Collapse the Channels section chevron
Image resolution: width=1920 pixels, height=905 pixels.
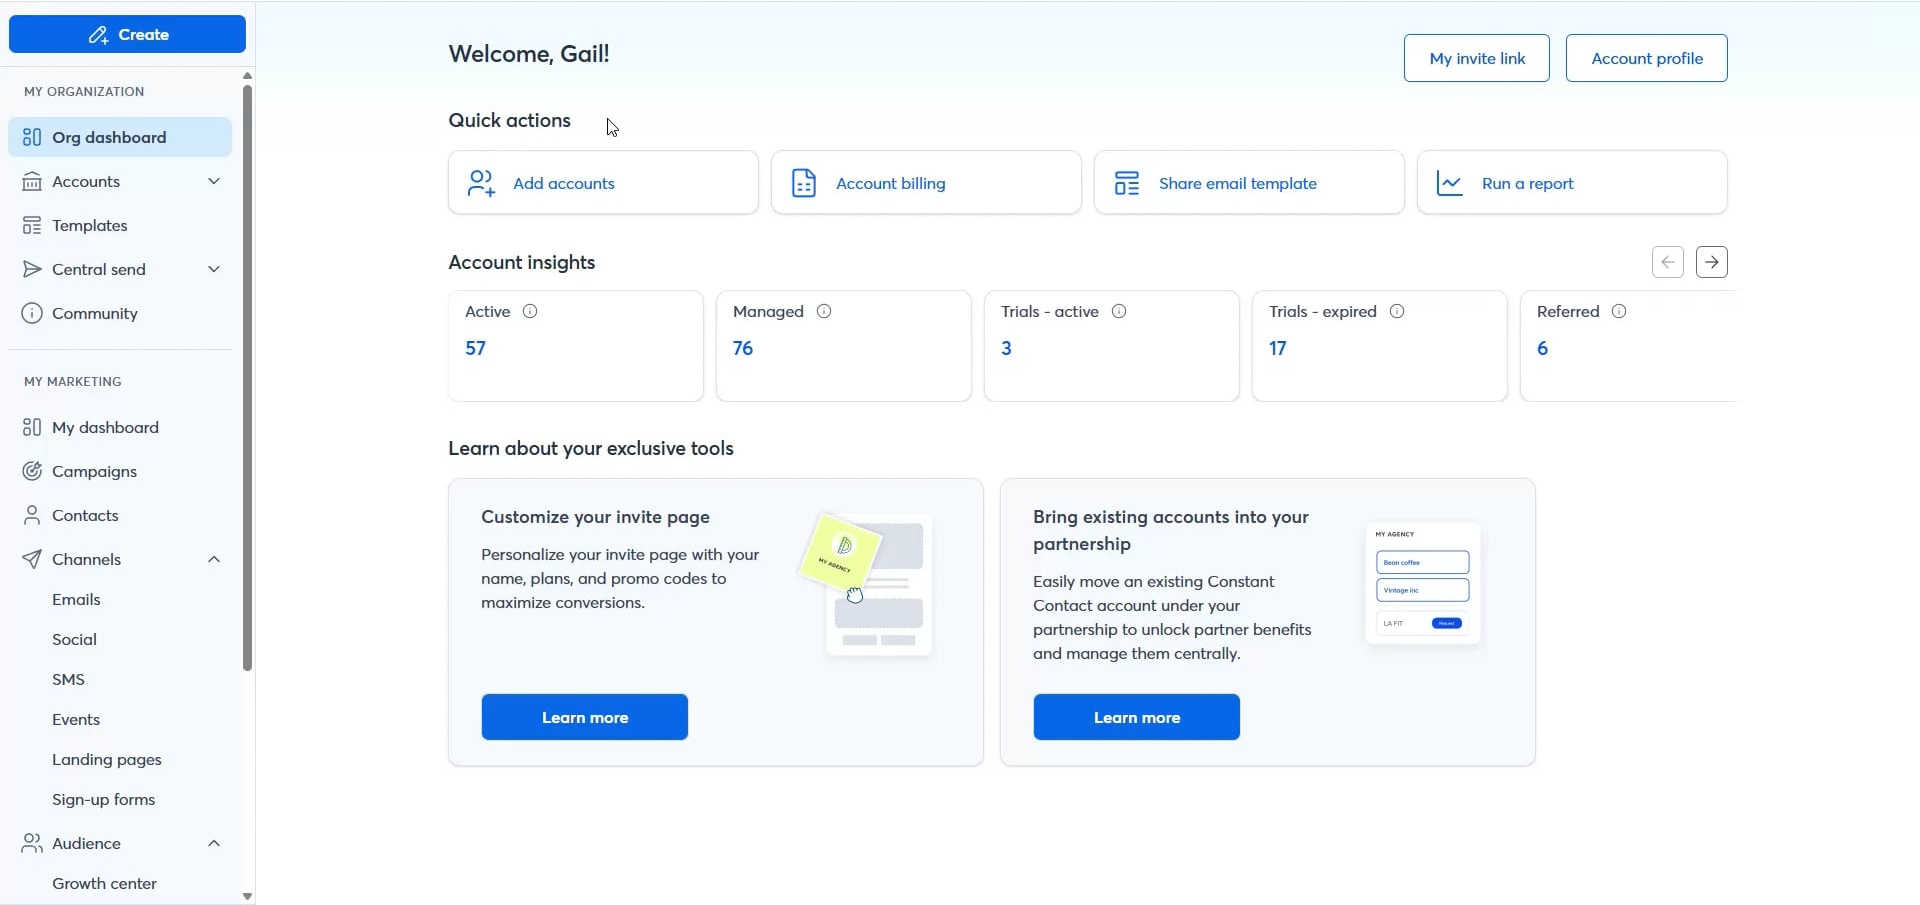pos(213,559)
